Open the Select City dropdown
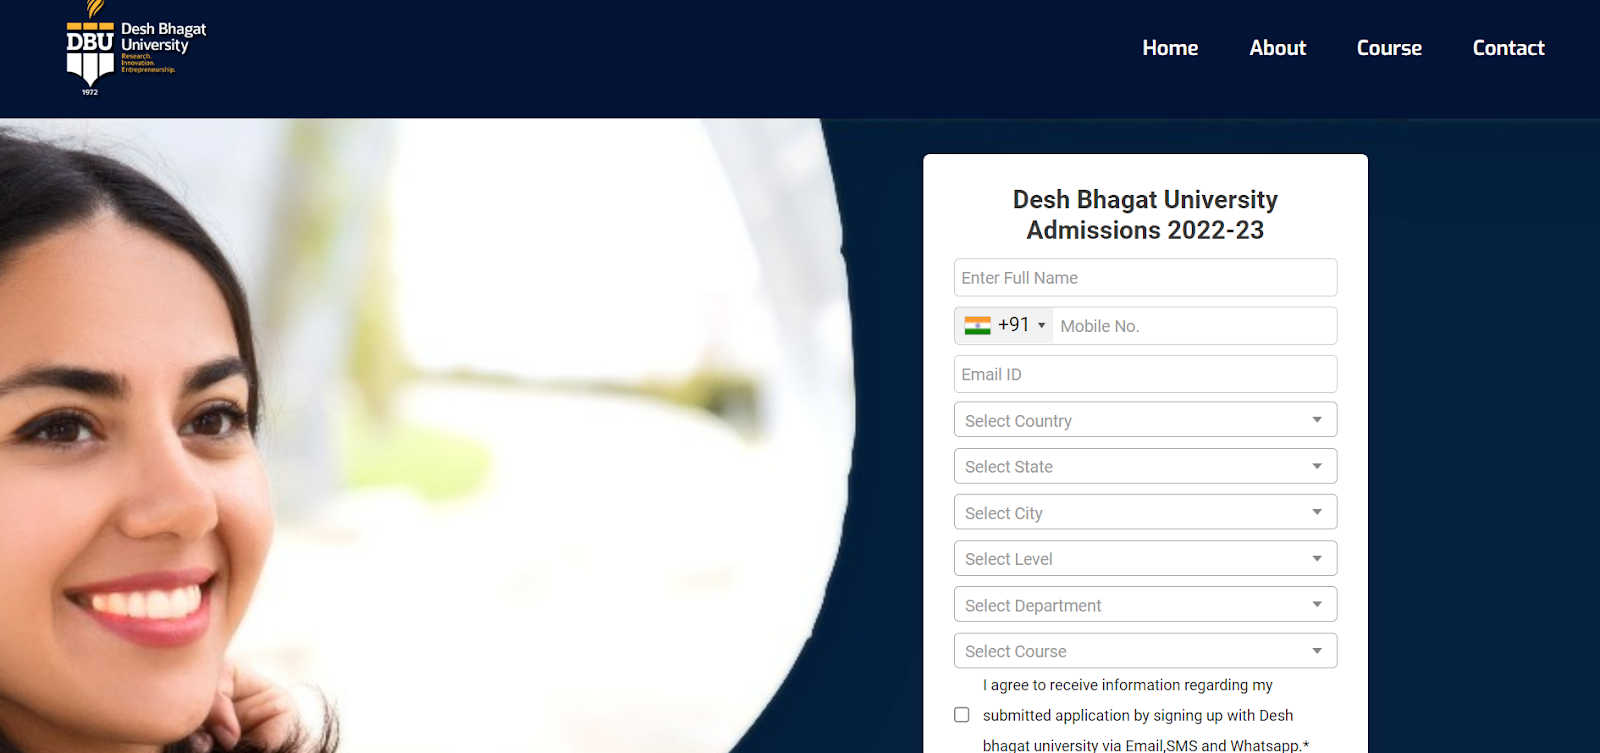1600x753 pixels. pos(1145,512)
